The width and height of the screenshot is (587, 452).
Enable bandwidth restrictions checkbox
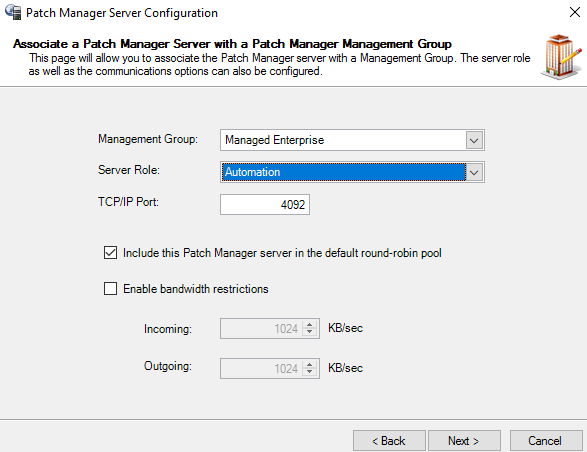(110, 289)
